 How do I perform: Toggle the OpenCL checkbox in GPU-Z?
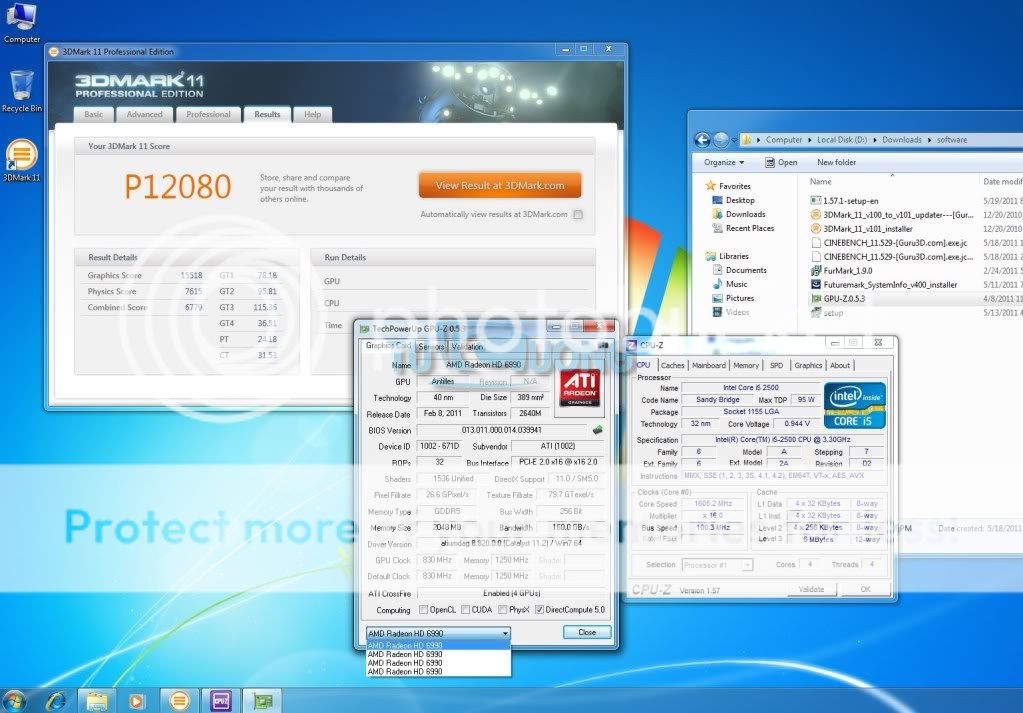(423, 610)
